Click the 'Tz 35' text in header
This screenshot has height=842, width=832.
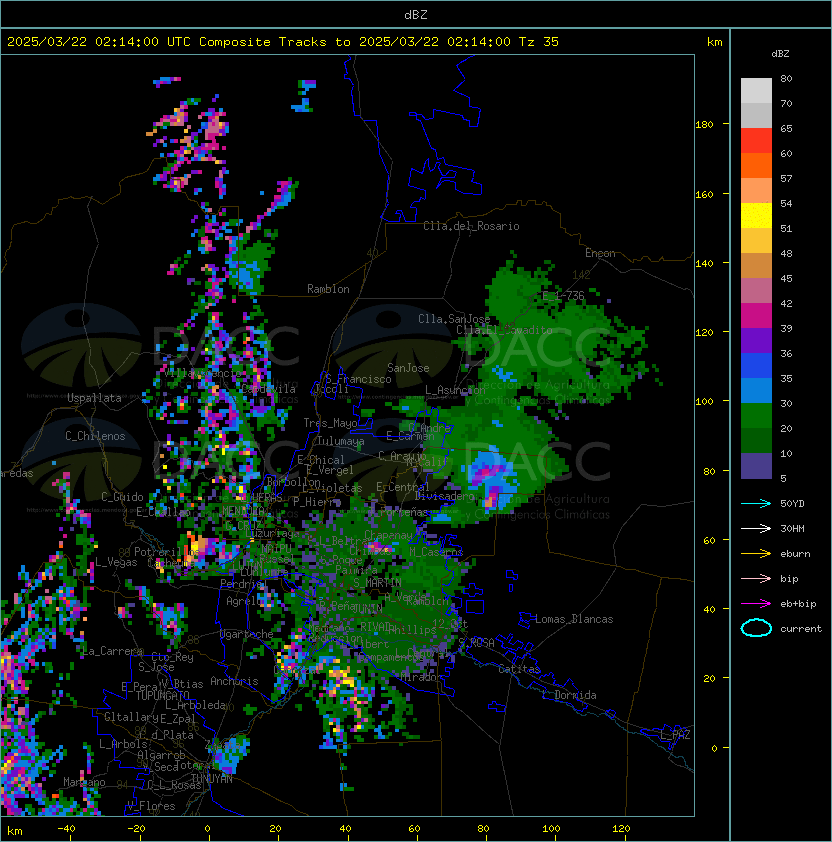point(538,42)
